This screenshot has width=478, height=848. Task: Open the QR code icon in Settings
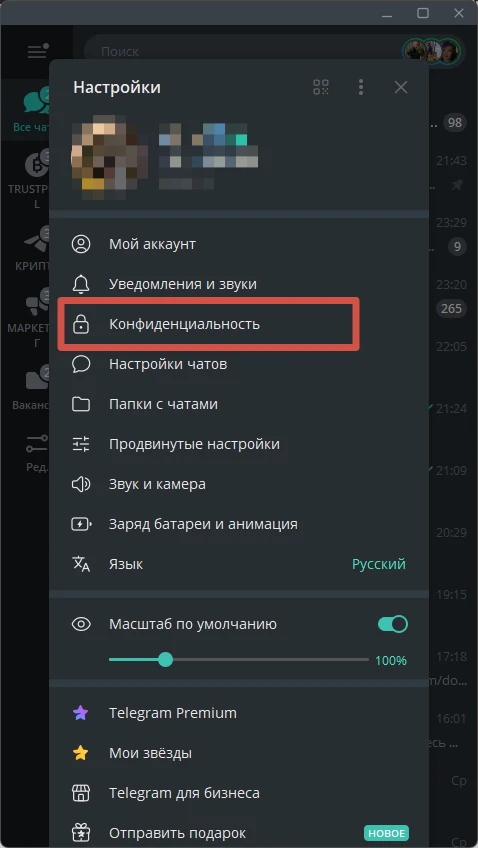(x=321, y=87)
